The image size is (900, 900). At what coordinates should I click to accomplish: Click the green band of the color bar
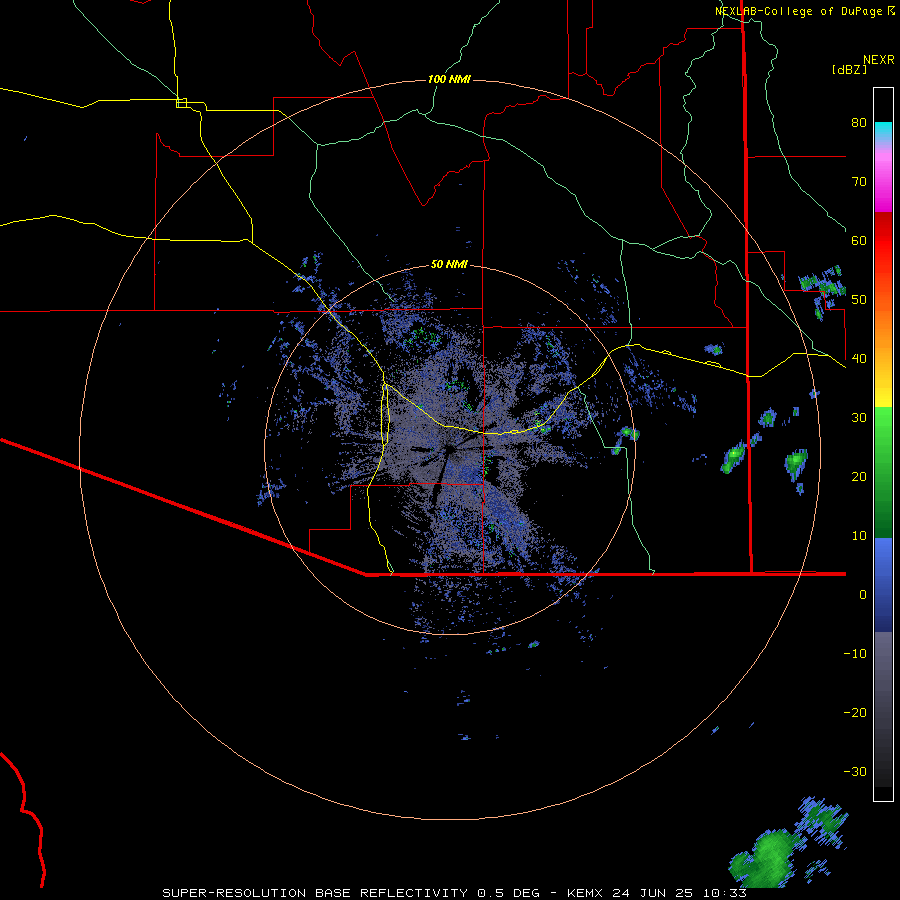[x=883, y=472]
